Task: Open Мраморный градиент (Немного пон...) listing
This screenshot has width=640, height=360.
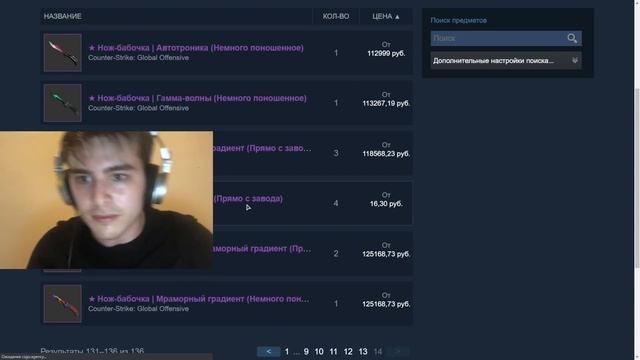Action: [199, 299]
